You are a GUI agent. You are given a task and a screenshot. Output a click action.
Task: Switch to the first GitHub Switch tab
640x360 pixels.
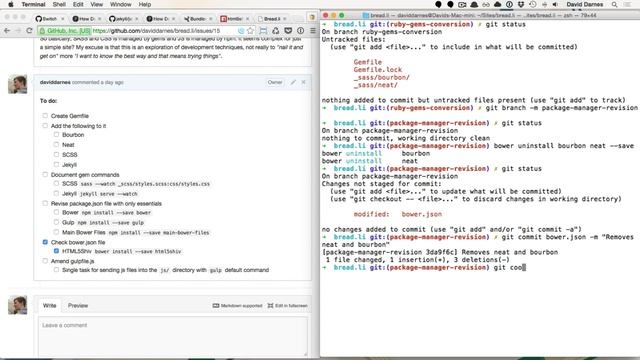pos(49,19)
